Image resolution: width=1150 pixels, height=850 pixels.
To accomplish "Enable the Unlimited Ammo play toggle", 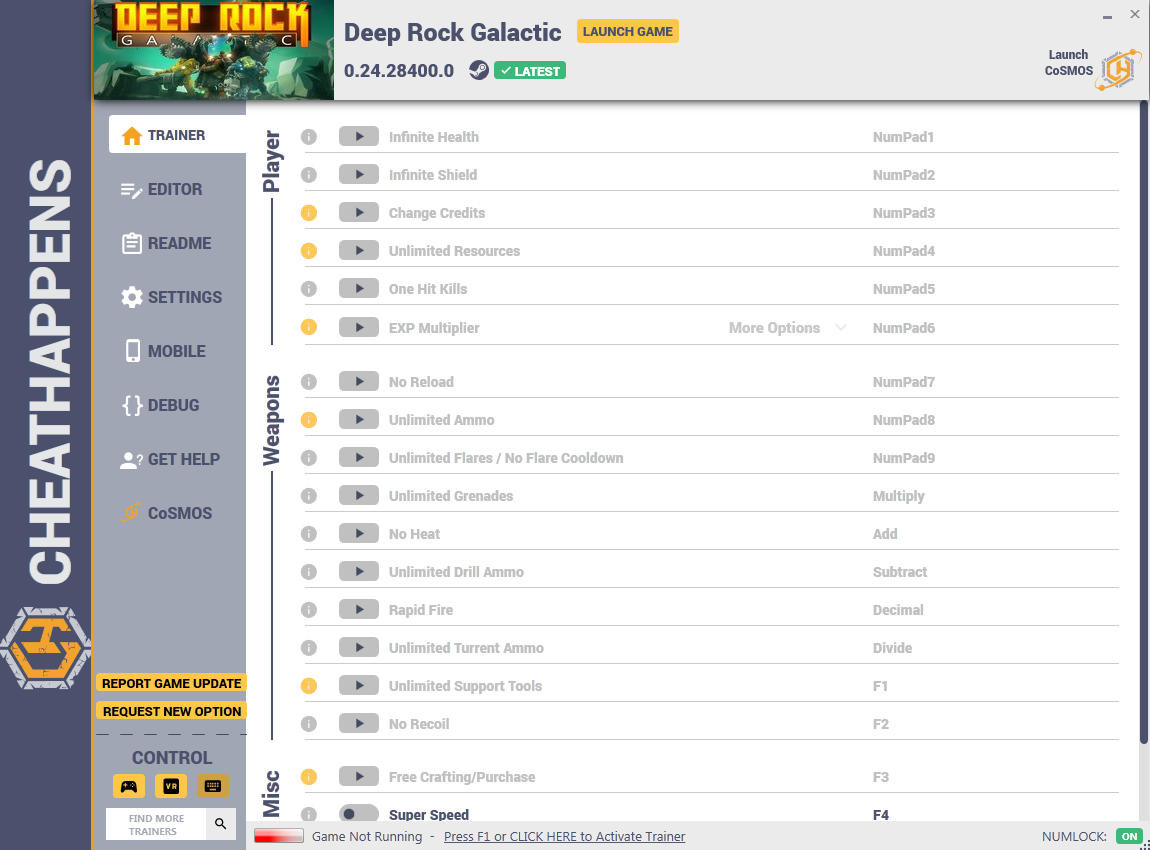I will point(359,419).
